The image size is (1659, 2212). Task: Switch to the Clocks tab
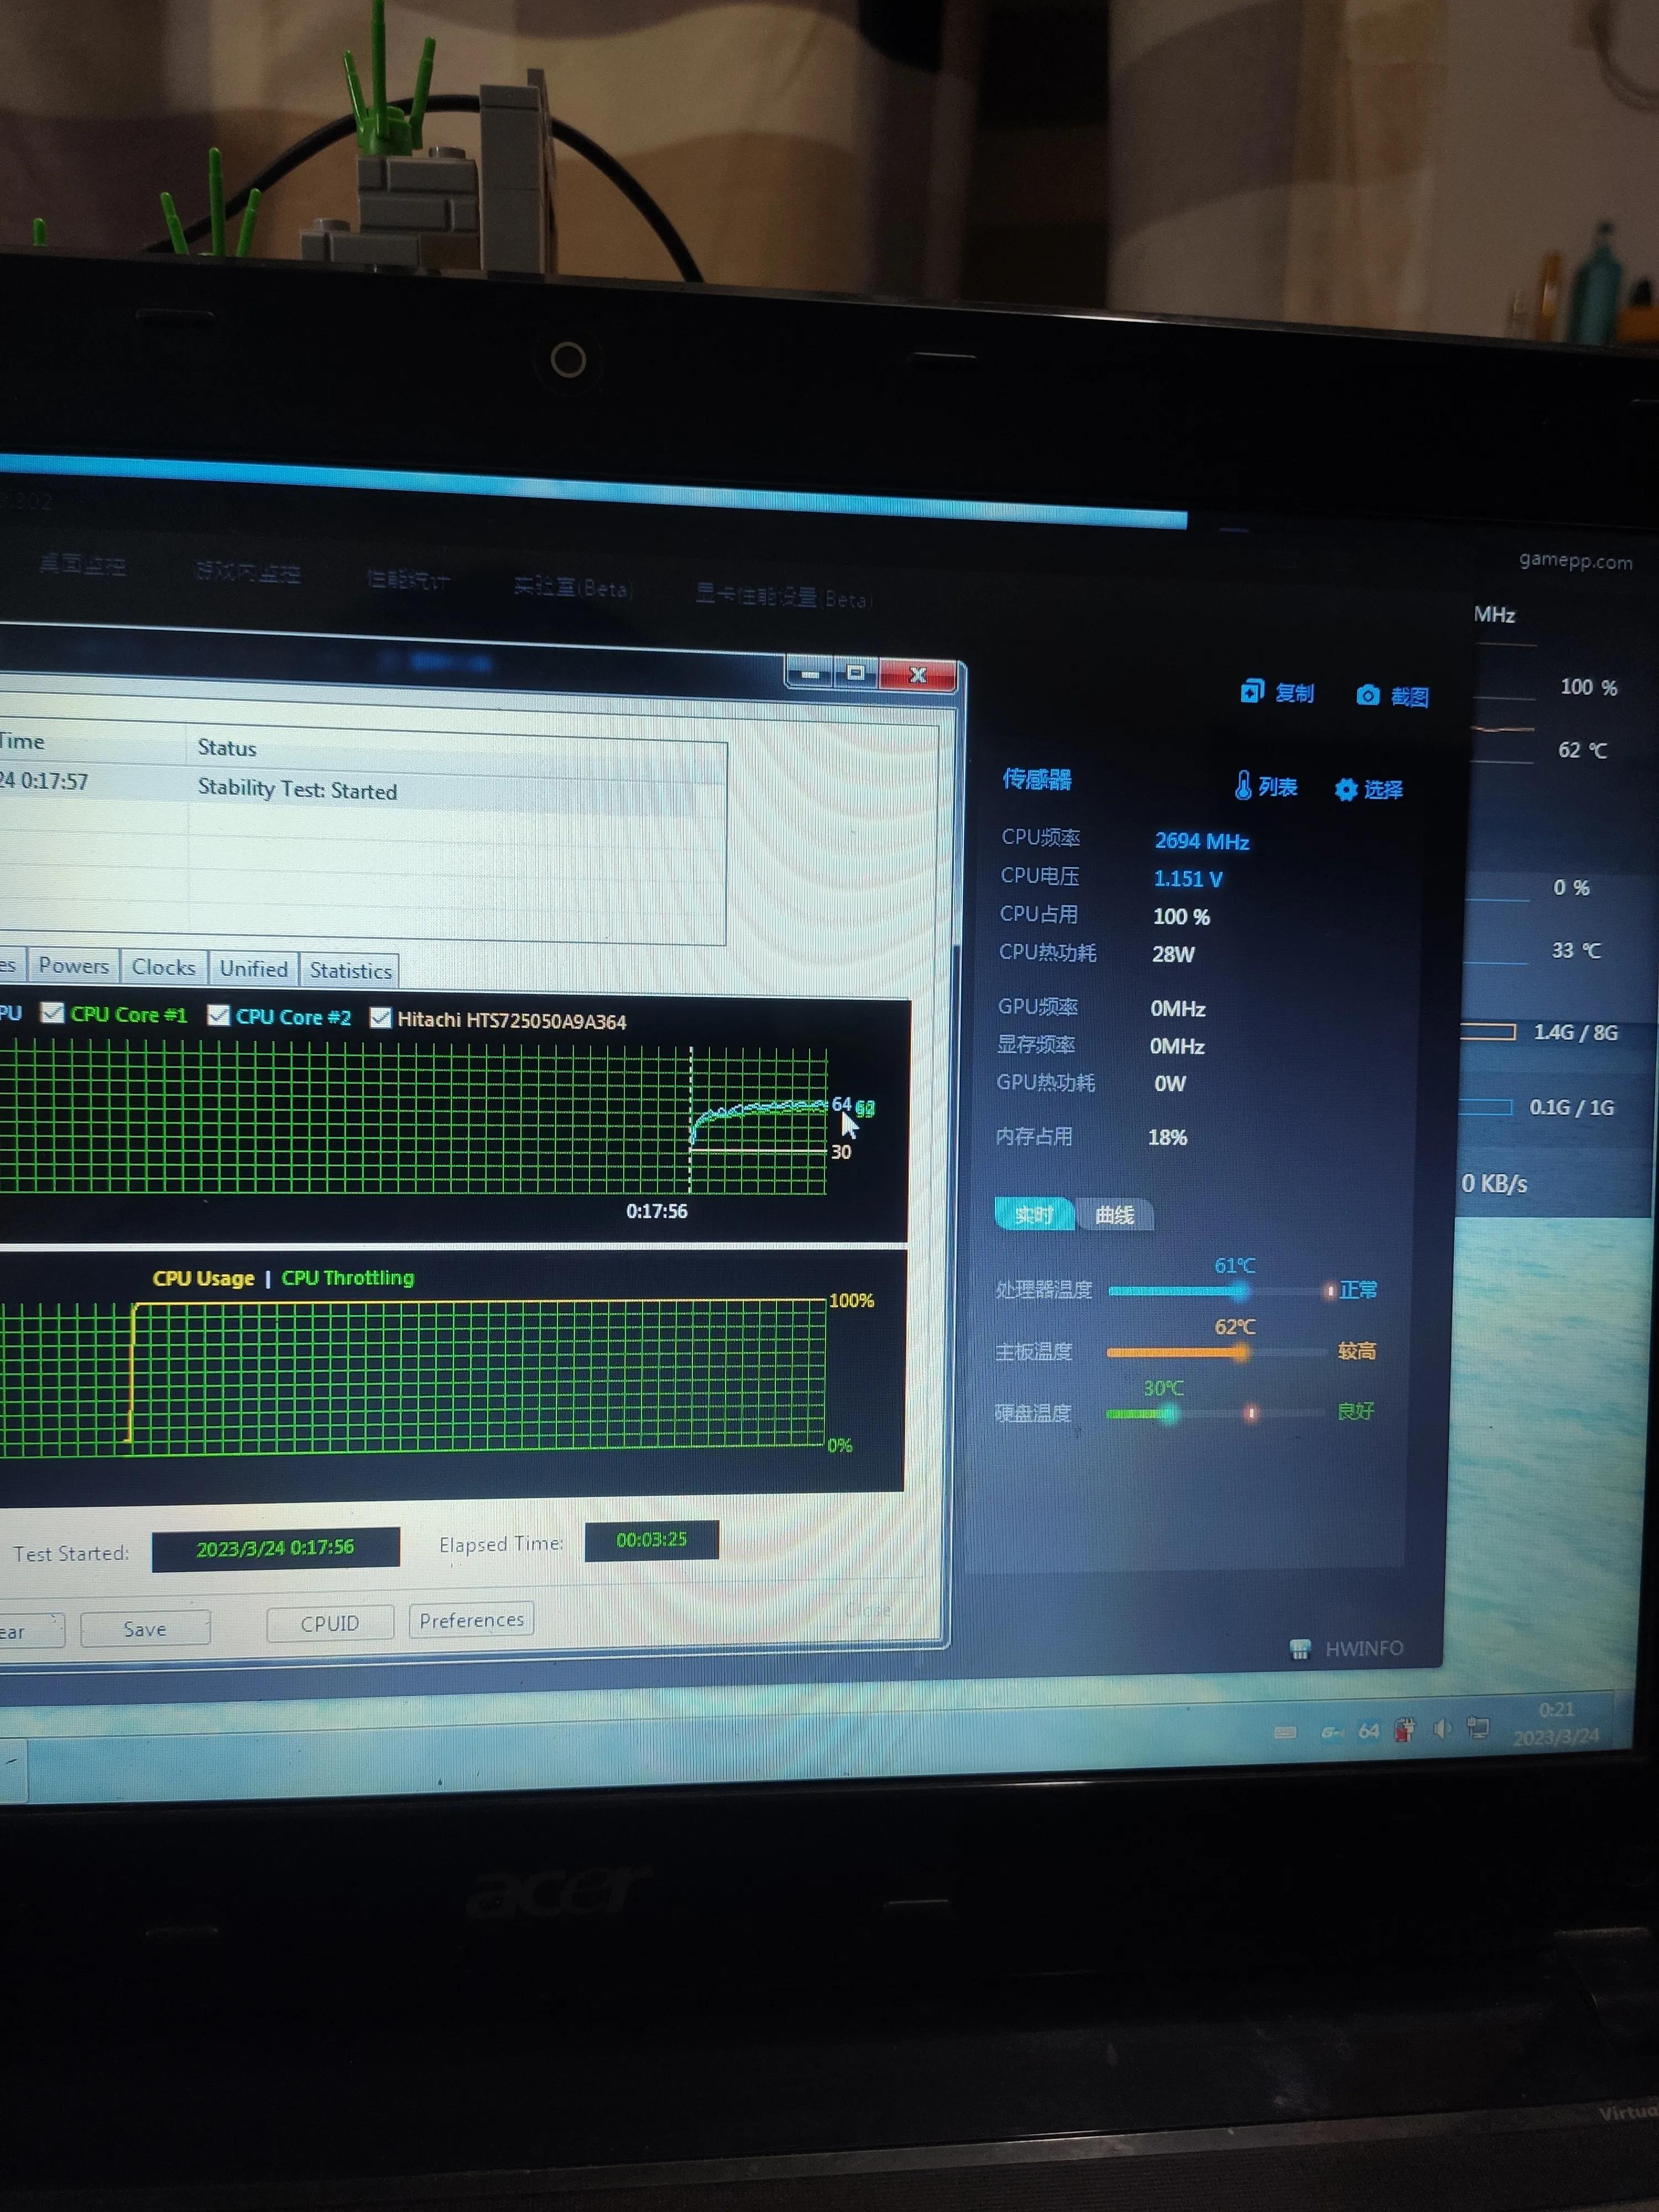(x=163, y=967)
